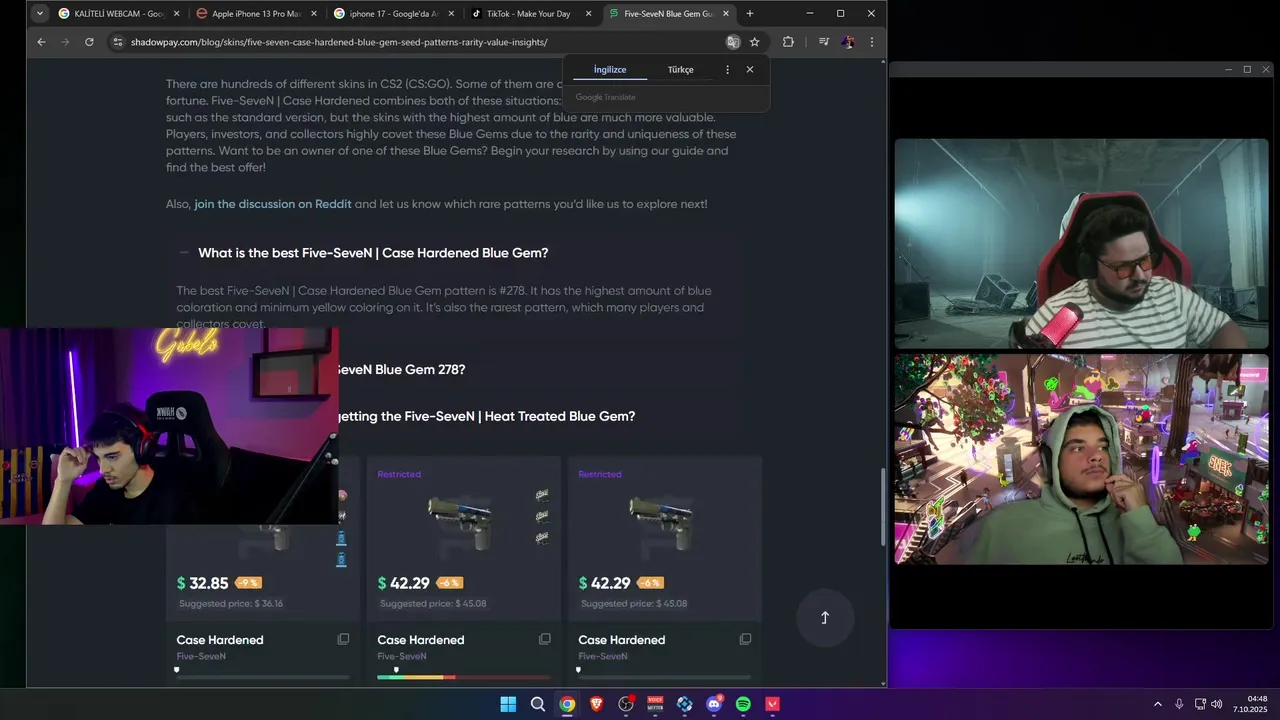The image size is (1280, 720).
Task: Click the top webcam feed in right window
Action: point(1081,243)
